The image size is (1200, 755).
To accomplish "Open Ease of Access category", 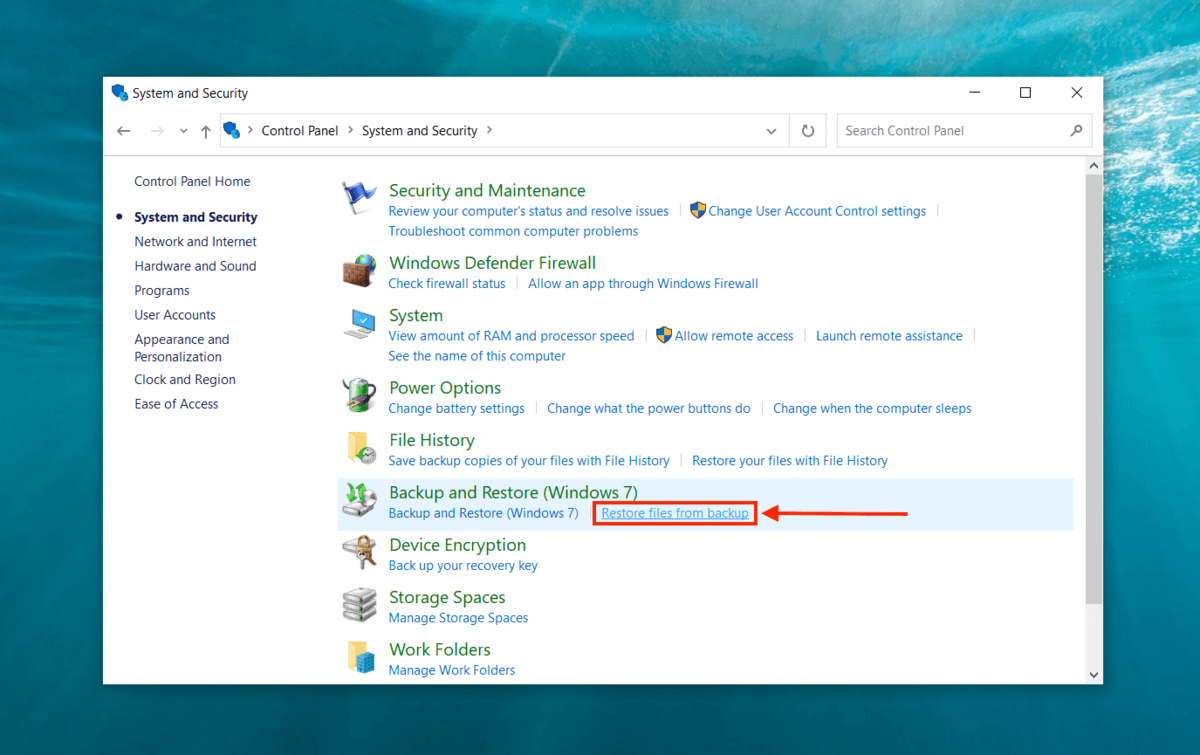I will 176,404.
